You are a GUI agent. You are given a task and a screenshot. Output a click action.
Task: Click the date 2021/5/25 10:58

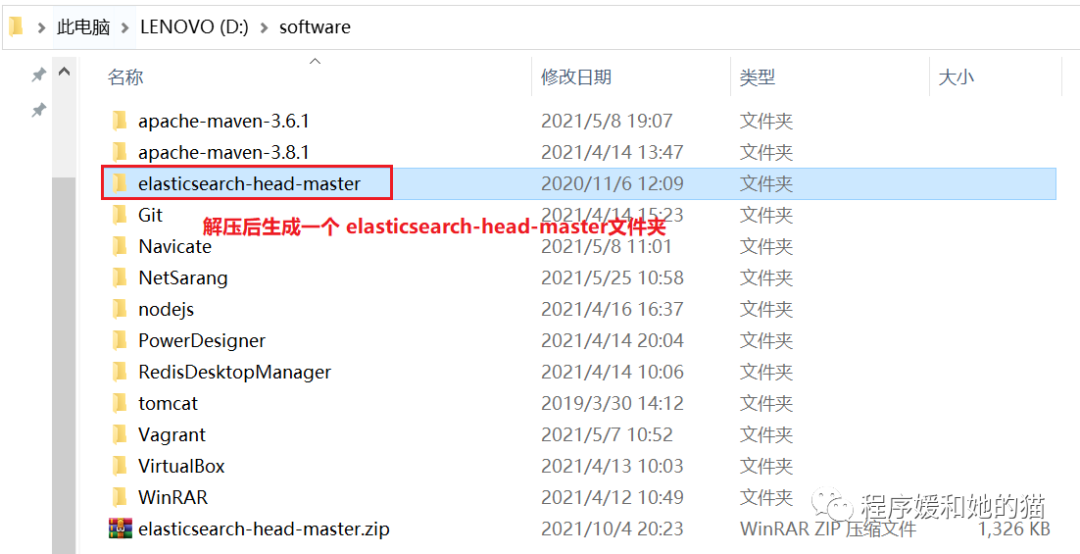[x=612, y=278]
